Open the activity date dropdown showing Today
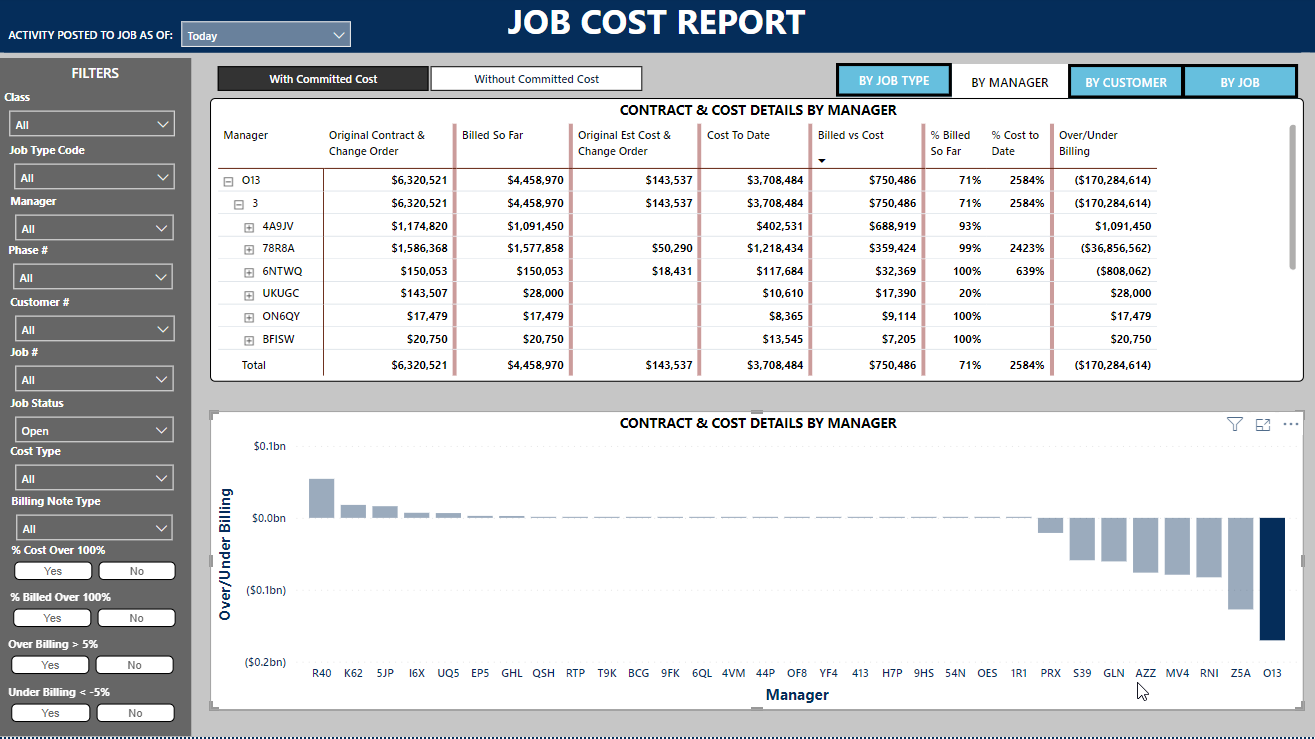This screenshot has width=1315, height=739. pos(265,33)
